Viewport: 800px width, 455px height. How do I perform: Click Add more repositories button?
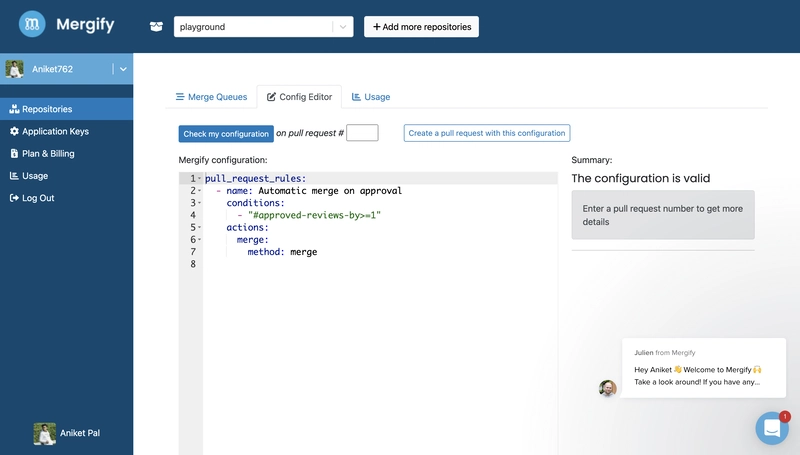coord(421,27)
